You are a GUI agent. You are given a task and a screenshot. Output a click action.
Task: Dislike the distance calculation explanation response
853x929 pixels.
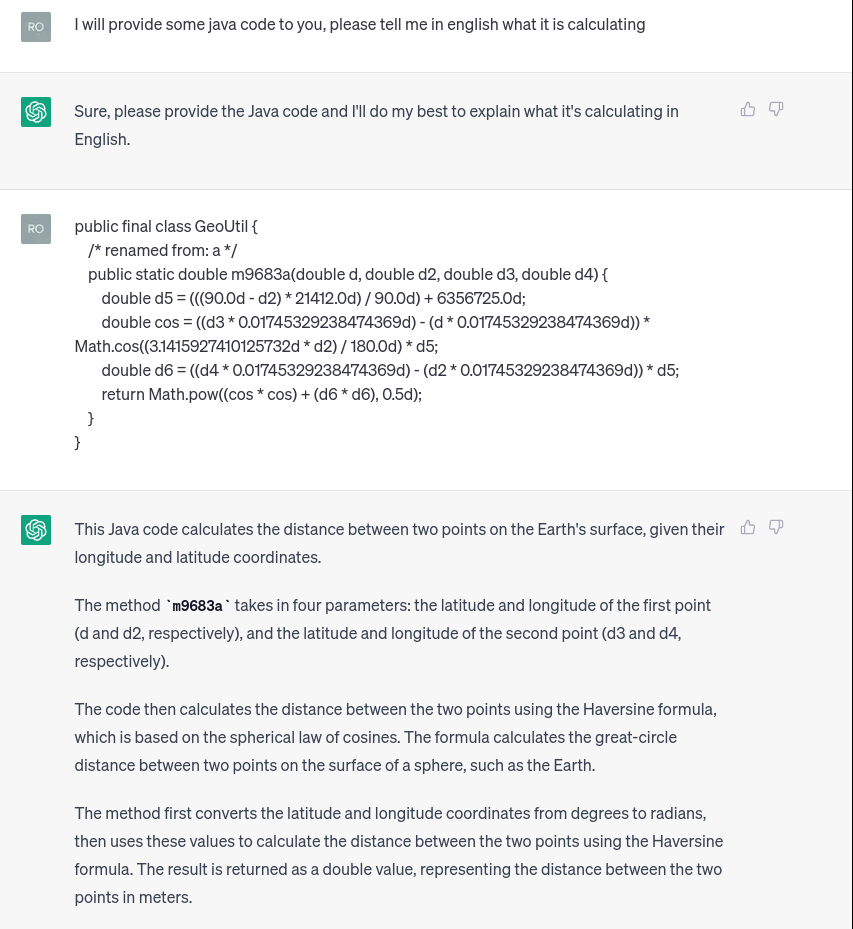pos(776,527)
